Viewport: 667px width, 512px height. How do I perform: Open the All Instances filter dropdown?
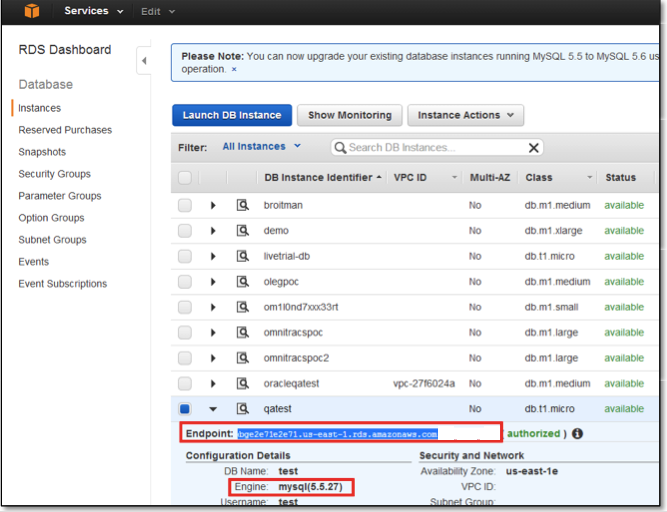(262, 146)
